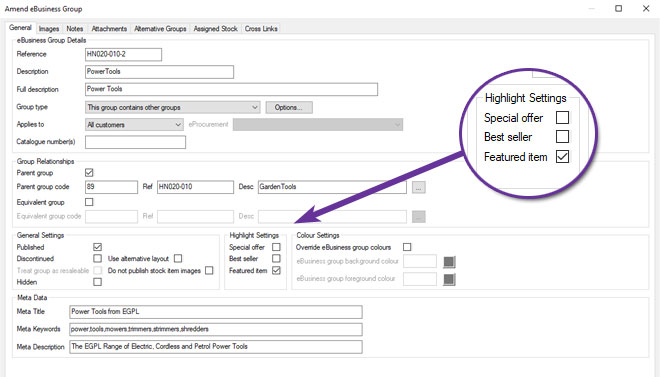Click Treat group as resaleable checkbox

97,270
